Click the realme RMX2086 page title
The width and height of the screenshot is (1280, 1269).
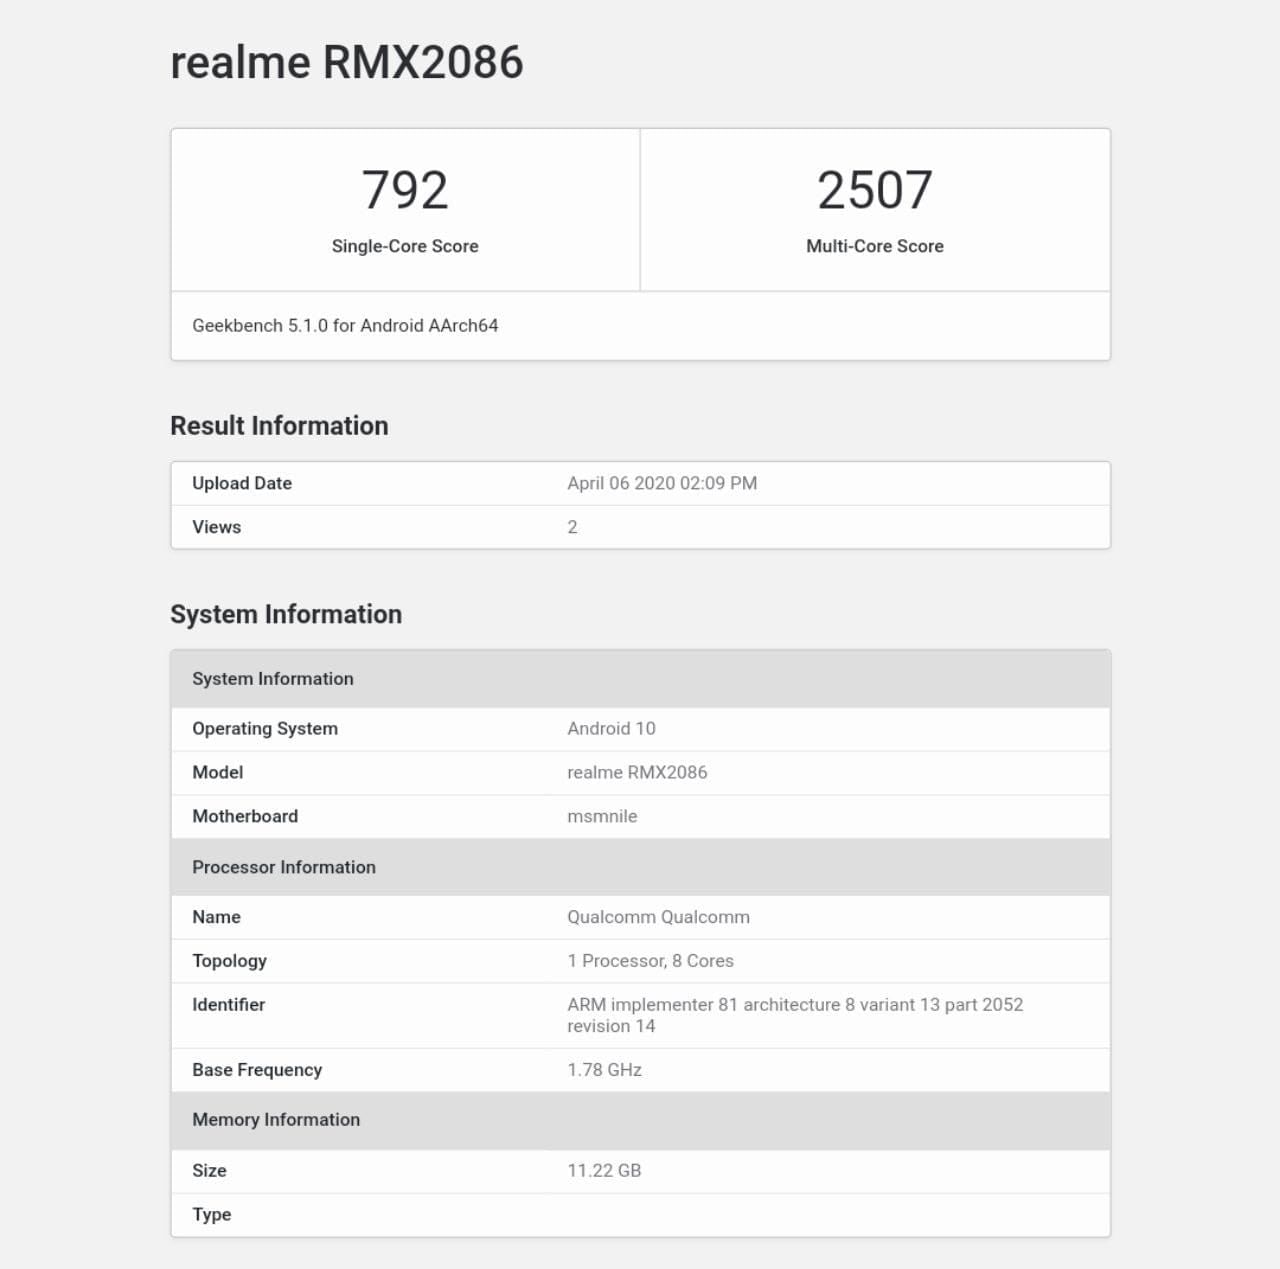(347, 62)
